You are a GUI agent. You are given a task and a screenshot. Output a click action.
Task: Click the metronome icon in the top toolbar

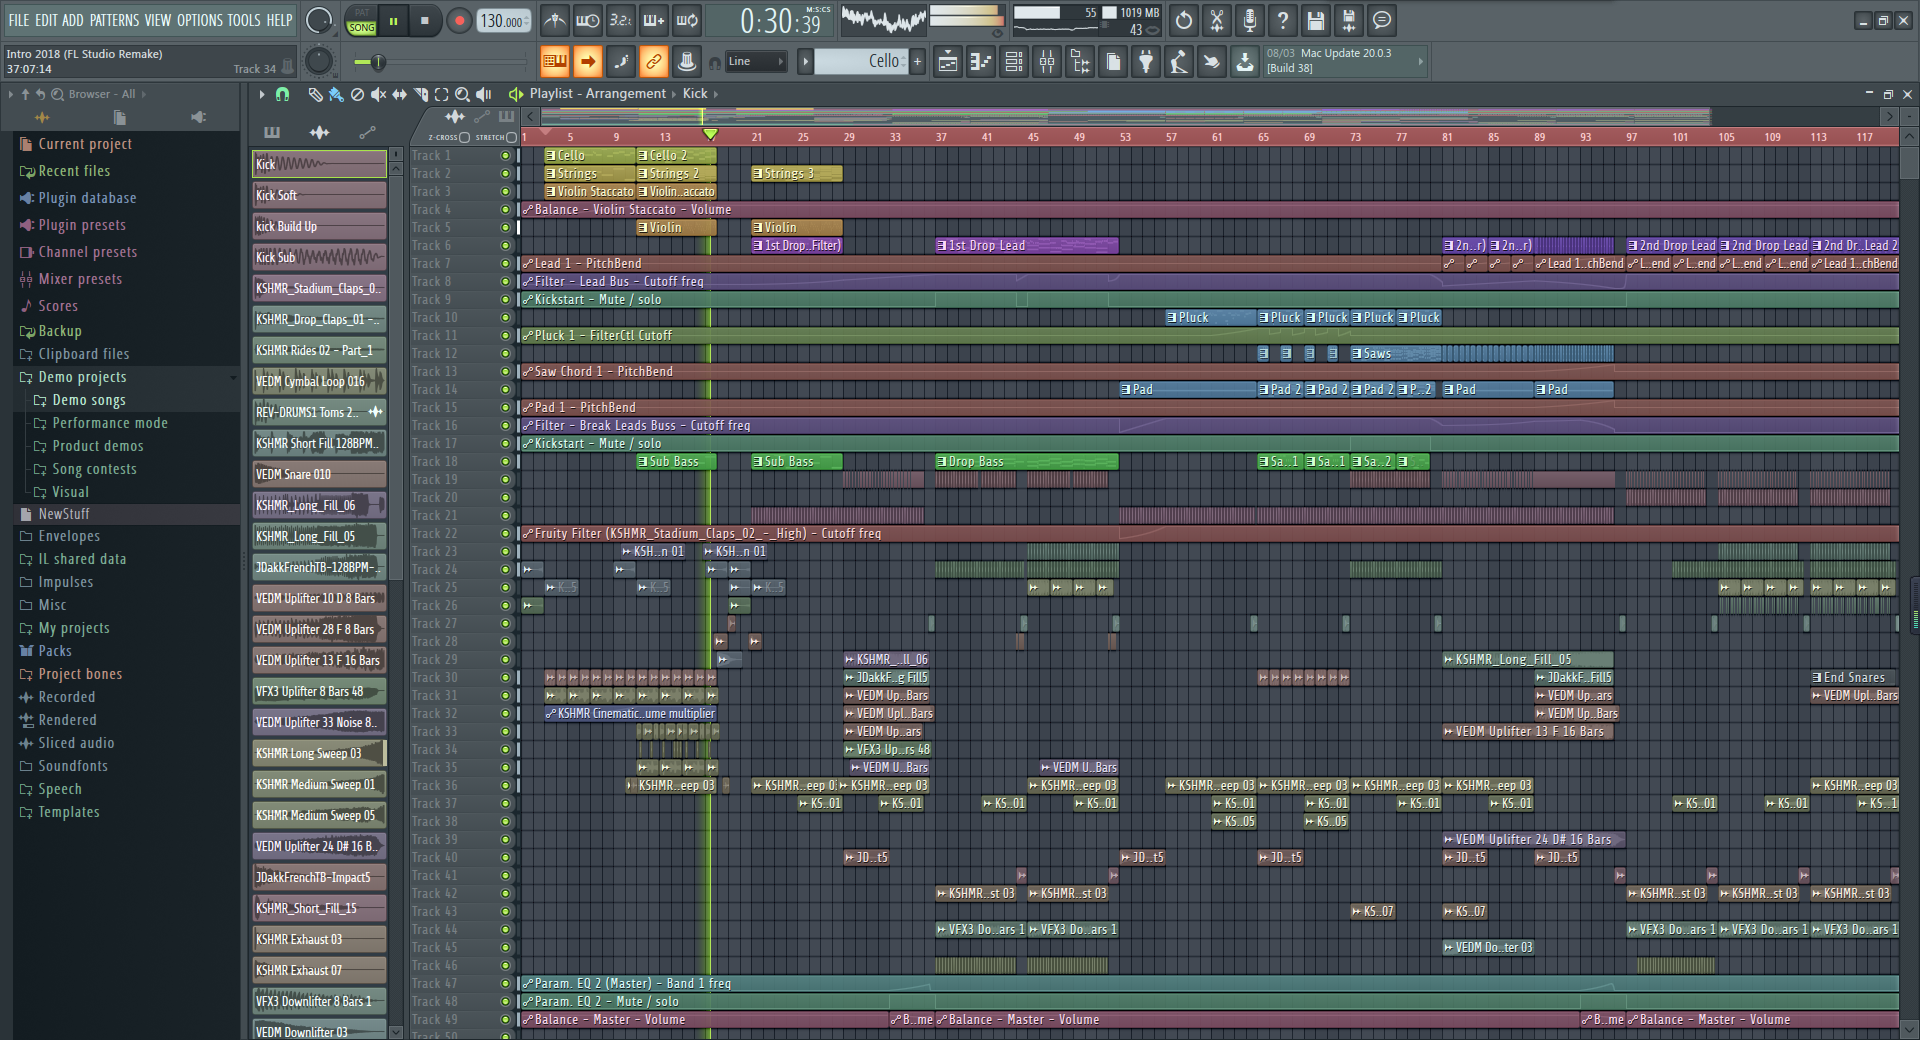(554, 20)
